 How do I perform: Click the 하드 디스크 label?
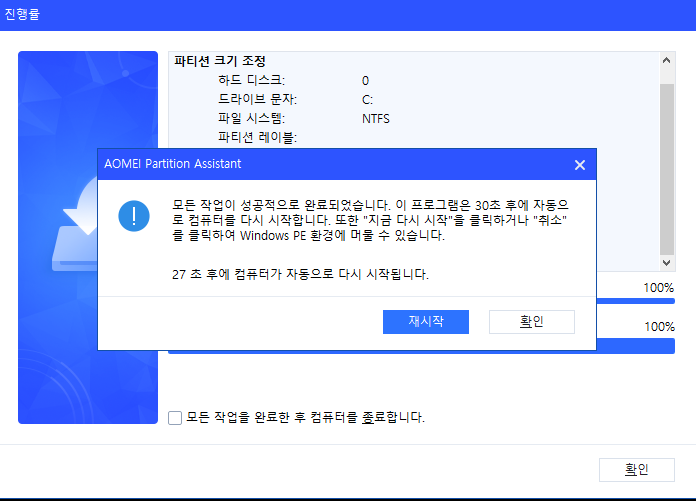251,80
